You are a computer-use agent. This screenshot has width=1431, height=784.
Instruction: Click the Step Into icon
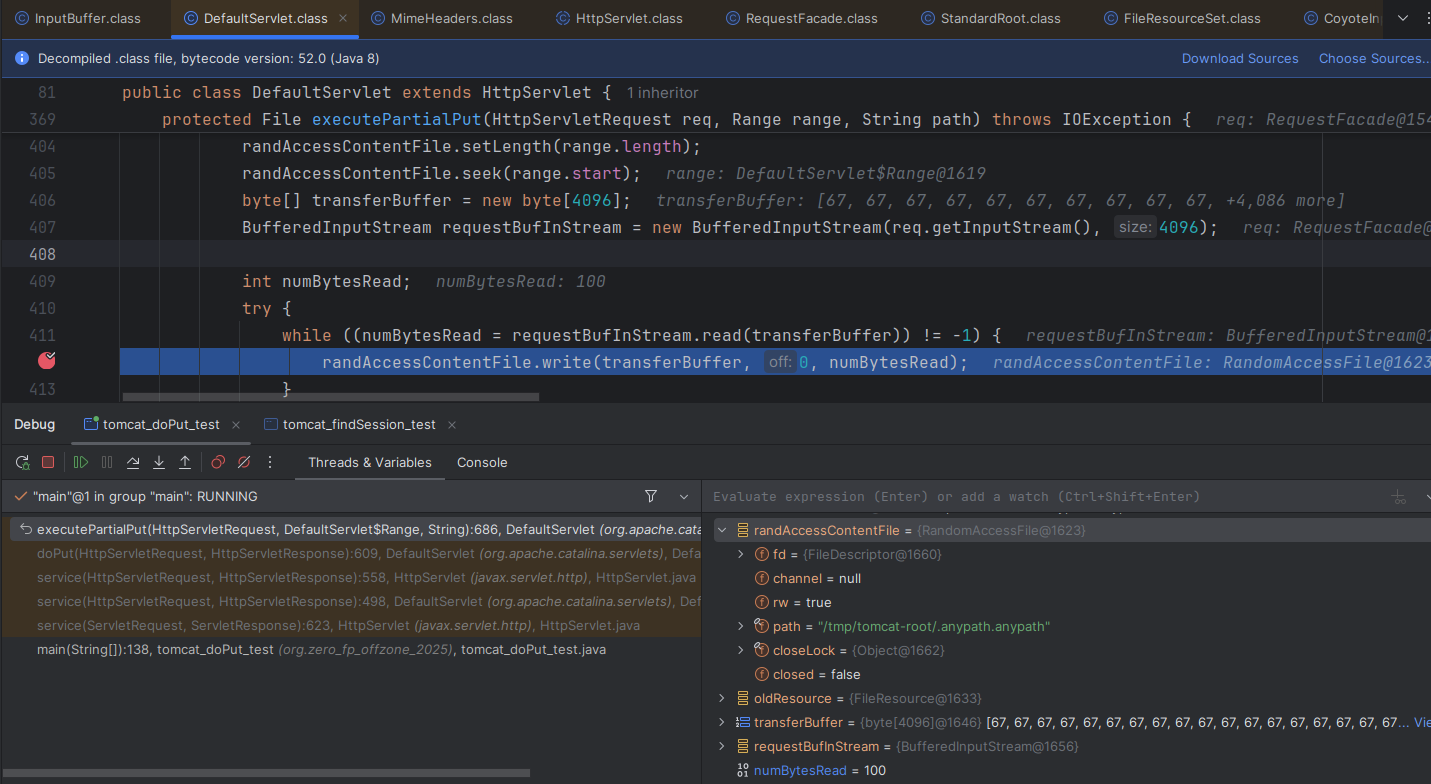[159, 462]
